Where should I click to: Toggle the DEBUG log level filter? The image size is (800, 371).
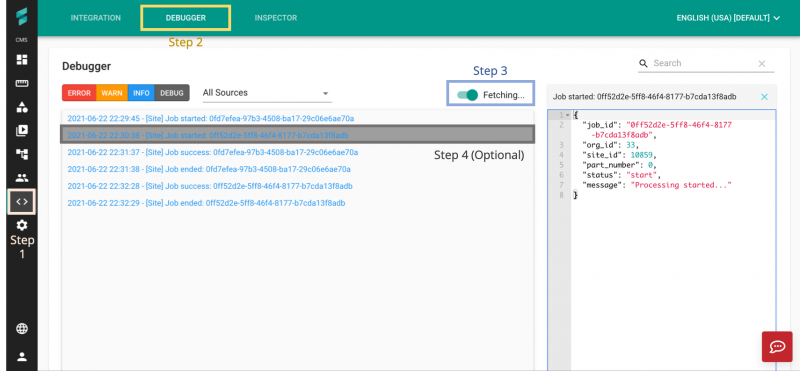pos(171,93)
